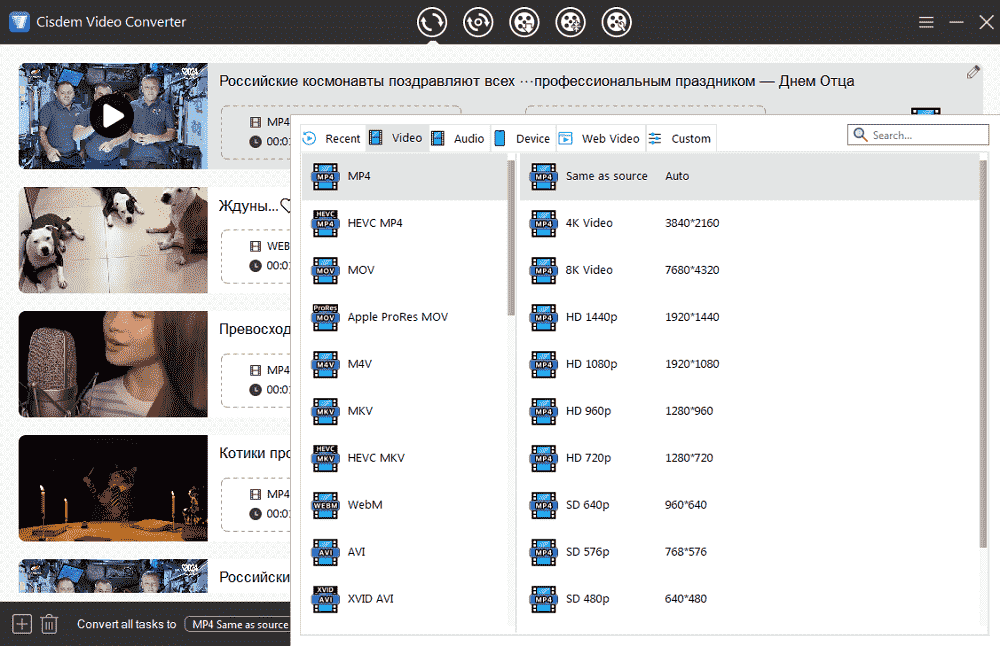
Task: Select MKV format
Action: [404, 411]
